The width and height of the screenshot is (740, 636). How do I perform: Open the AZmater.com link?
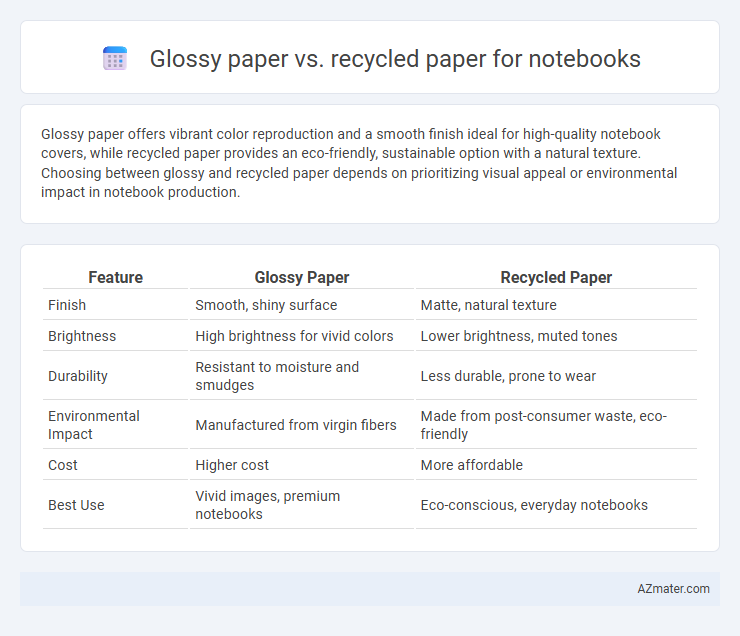pyautogui.click(x=673, y=589)
